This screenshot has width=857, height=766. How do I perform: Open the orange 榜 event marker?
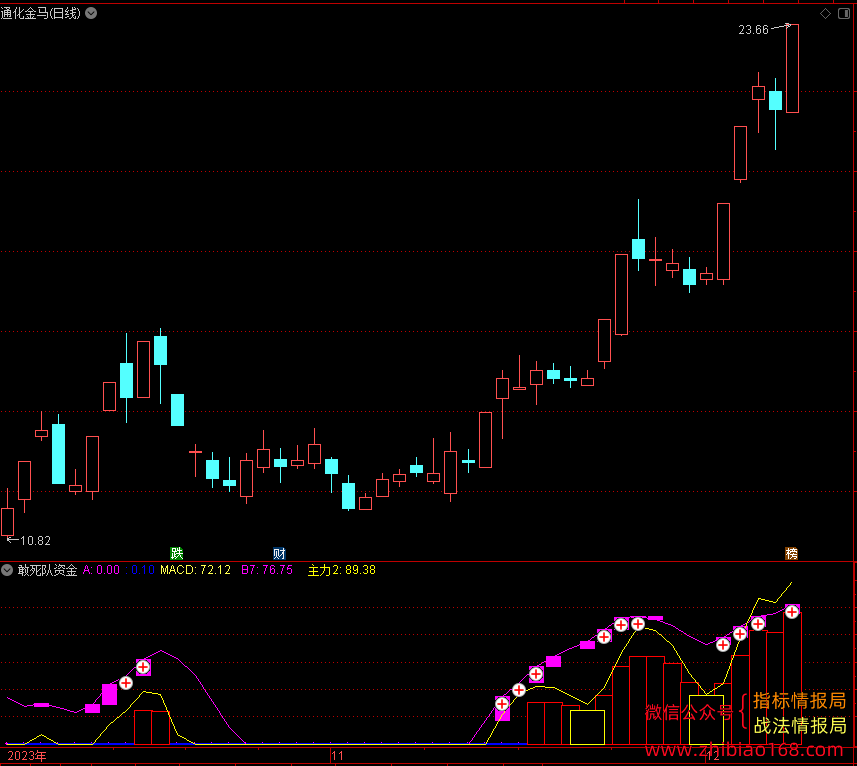pyautogui.click(x=791, y=553)
